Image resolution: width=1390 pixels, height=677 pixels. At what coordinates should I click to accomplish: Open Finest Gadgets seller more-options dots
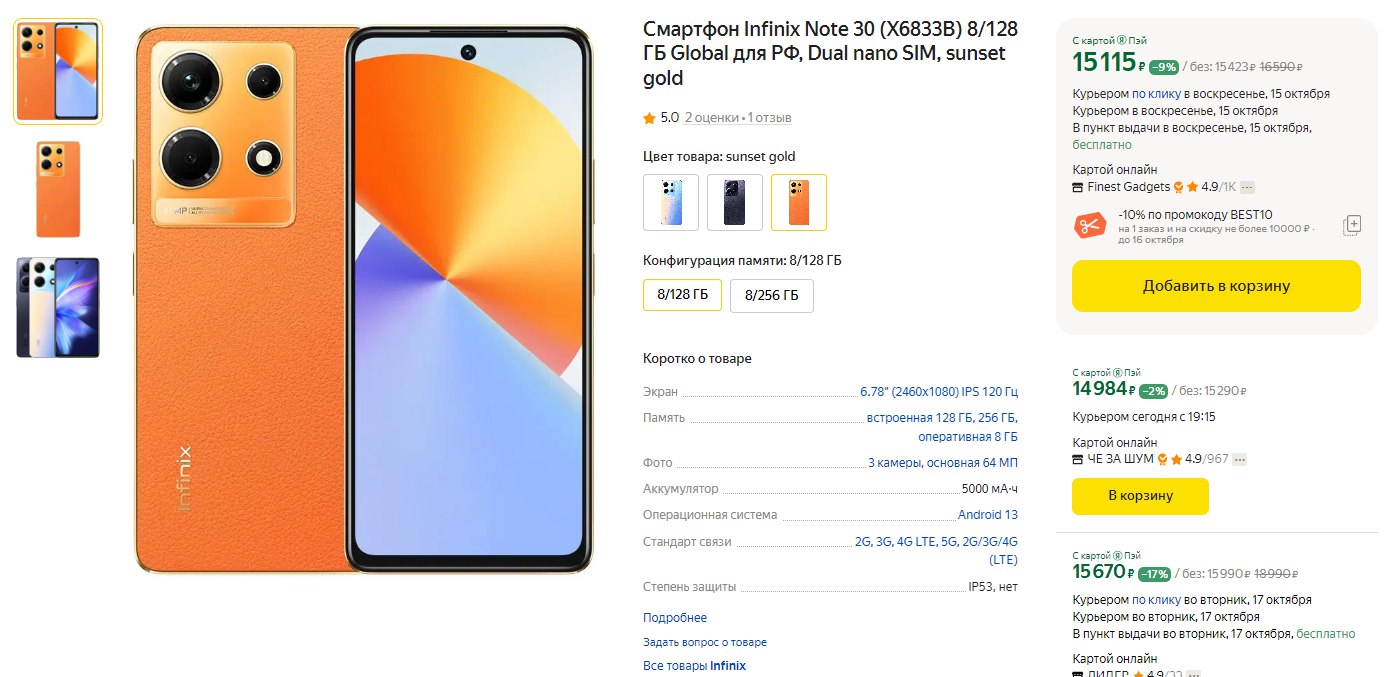(1247, 187)
